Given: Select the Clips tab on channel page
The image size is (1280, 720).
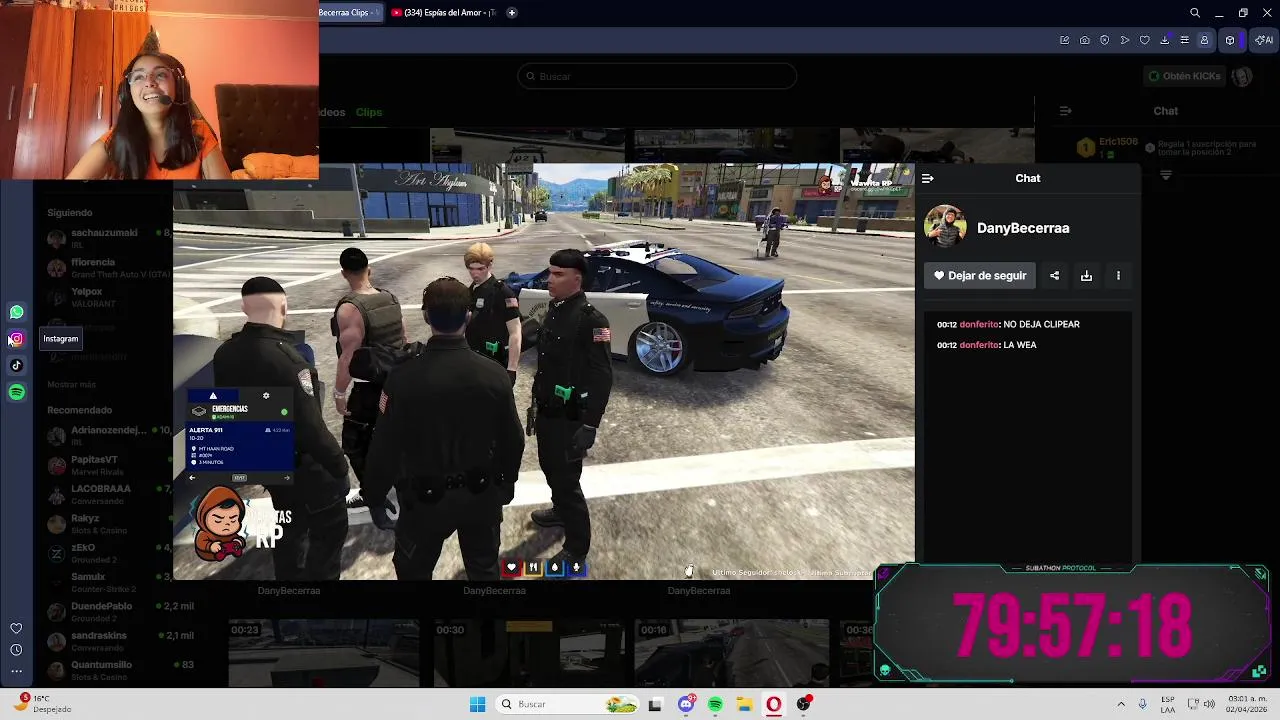Looking at the screenshot, I should 369,112.
